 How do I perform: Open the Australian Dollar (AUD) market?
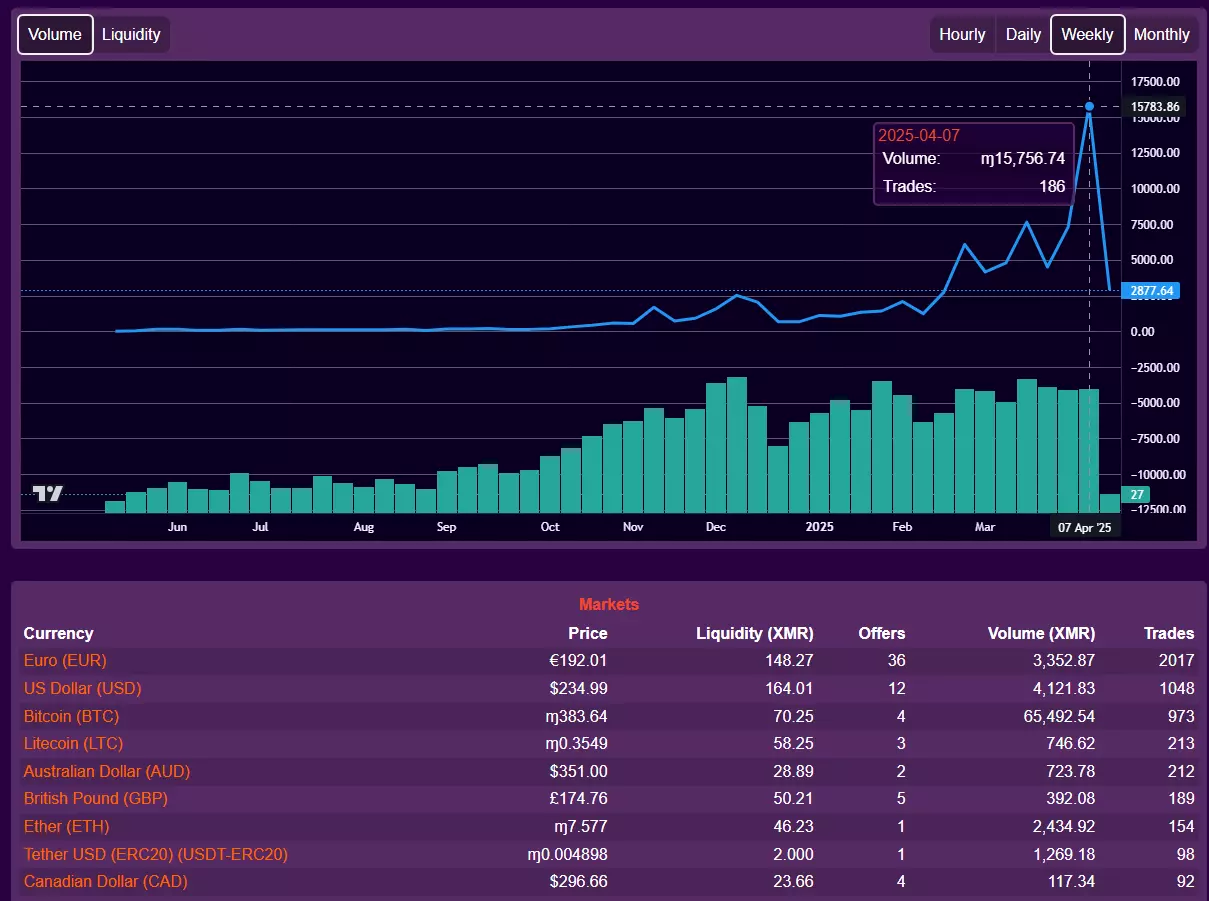pos(107,771)
